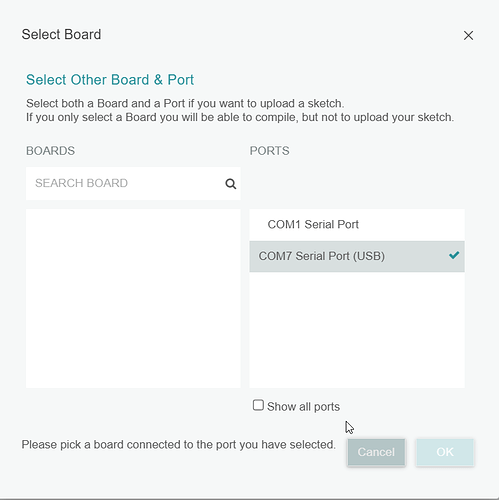Select COM1 Serial Port from ports list
This screenshot has width=499, height=500.
click(x=357, y=225)
